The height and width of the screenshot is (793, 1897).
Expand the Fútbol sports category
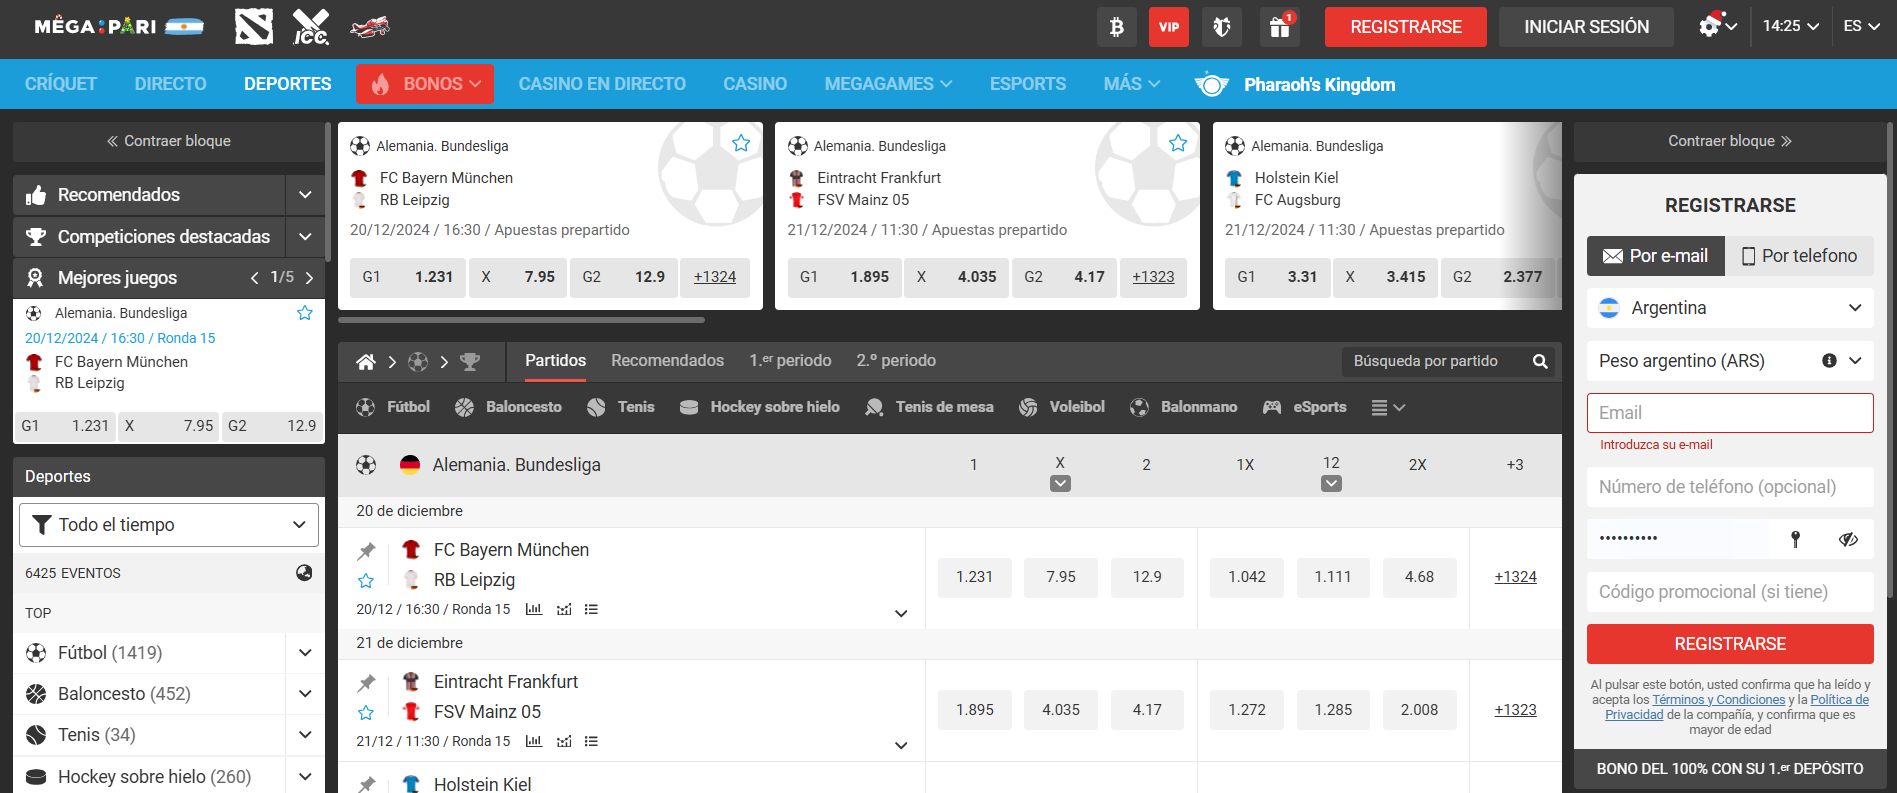305,653
